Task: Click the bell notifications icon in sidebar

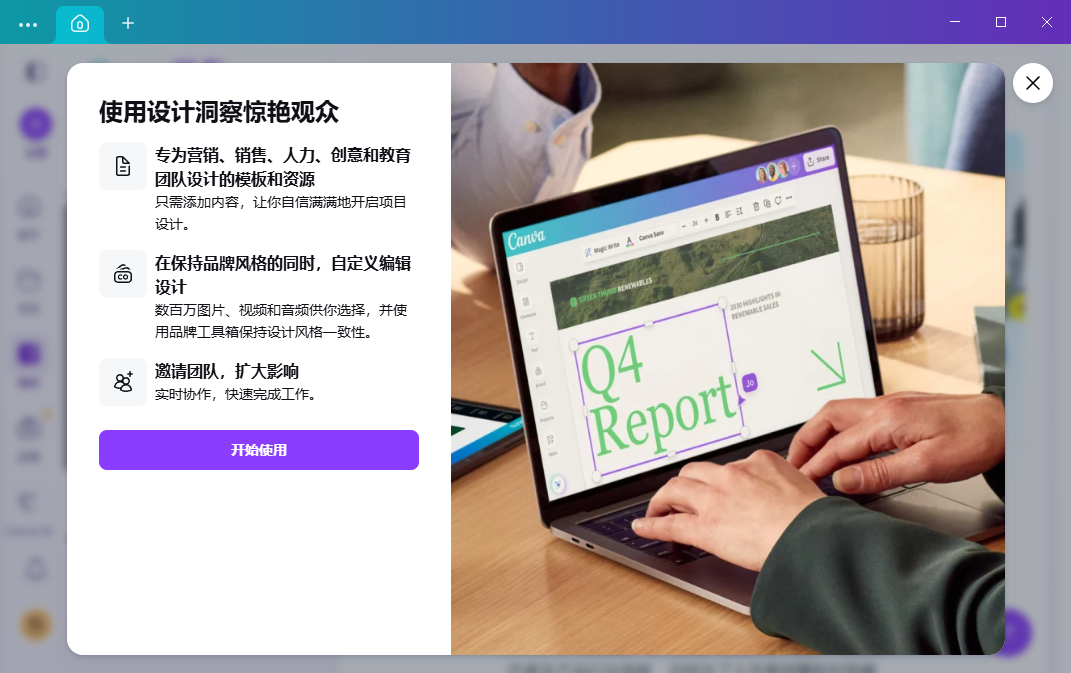Action: [36, 569]
